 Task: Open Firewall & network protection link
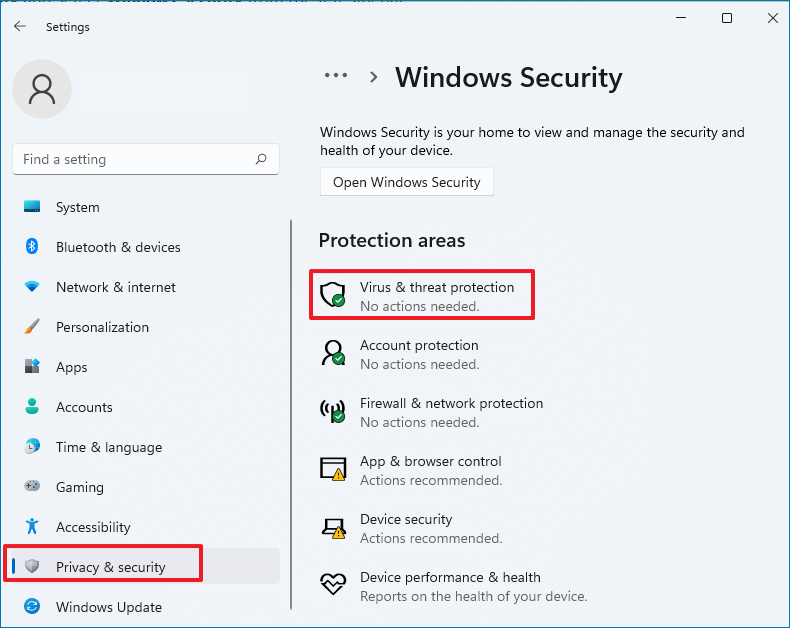(x=451, y=404)
